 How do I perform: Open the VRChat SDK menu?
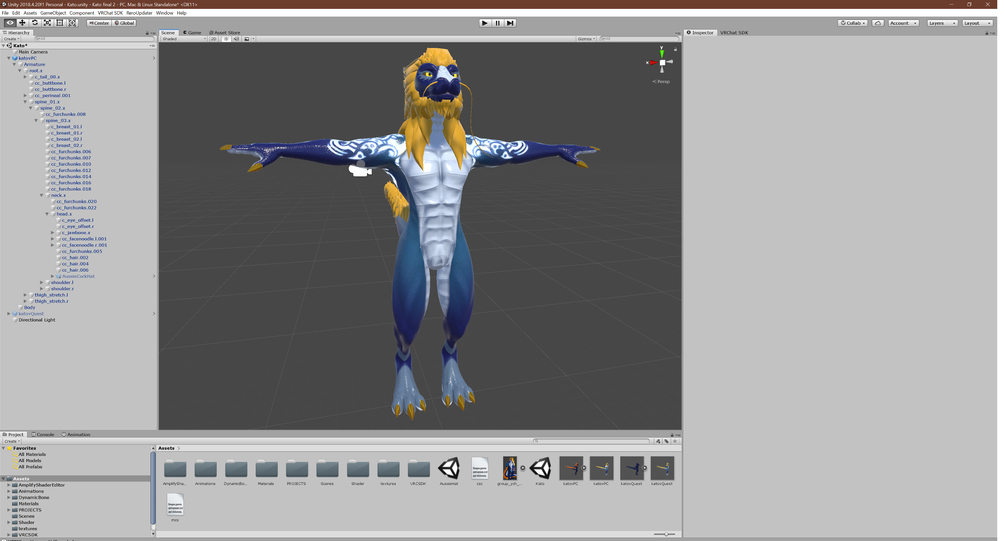coord(110,13)
